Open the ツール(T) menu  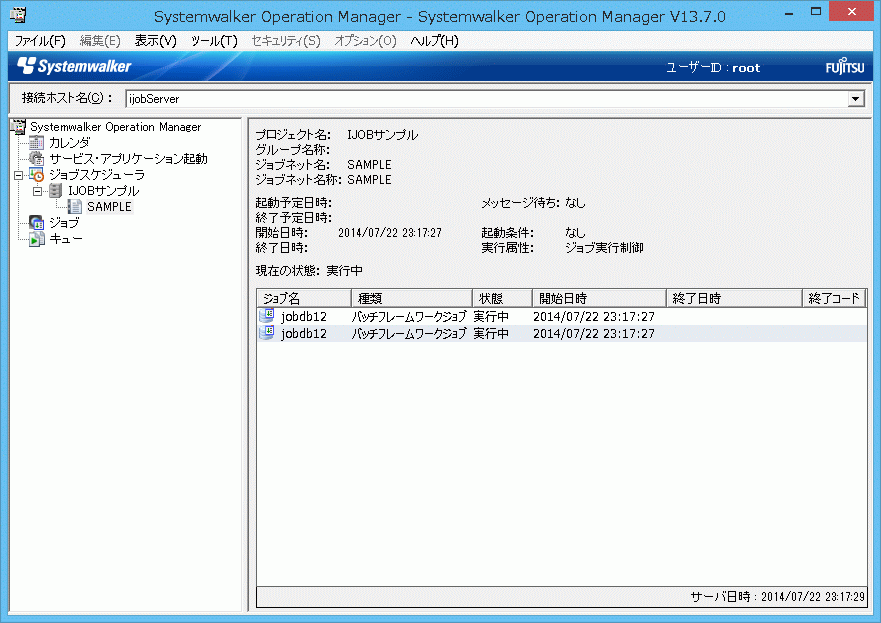pos(214,41)
